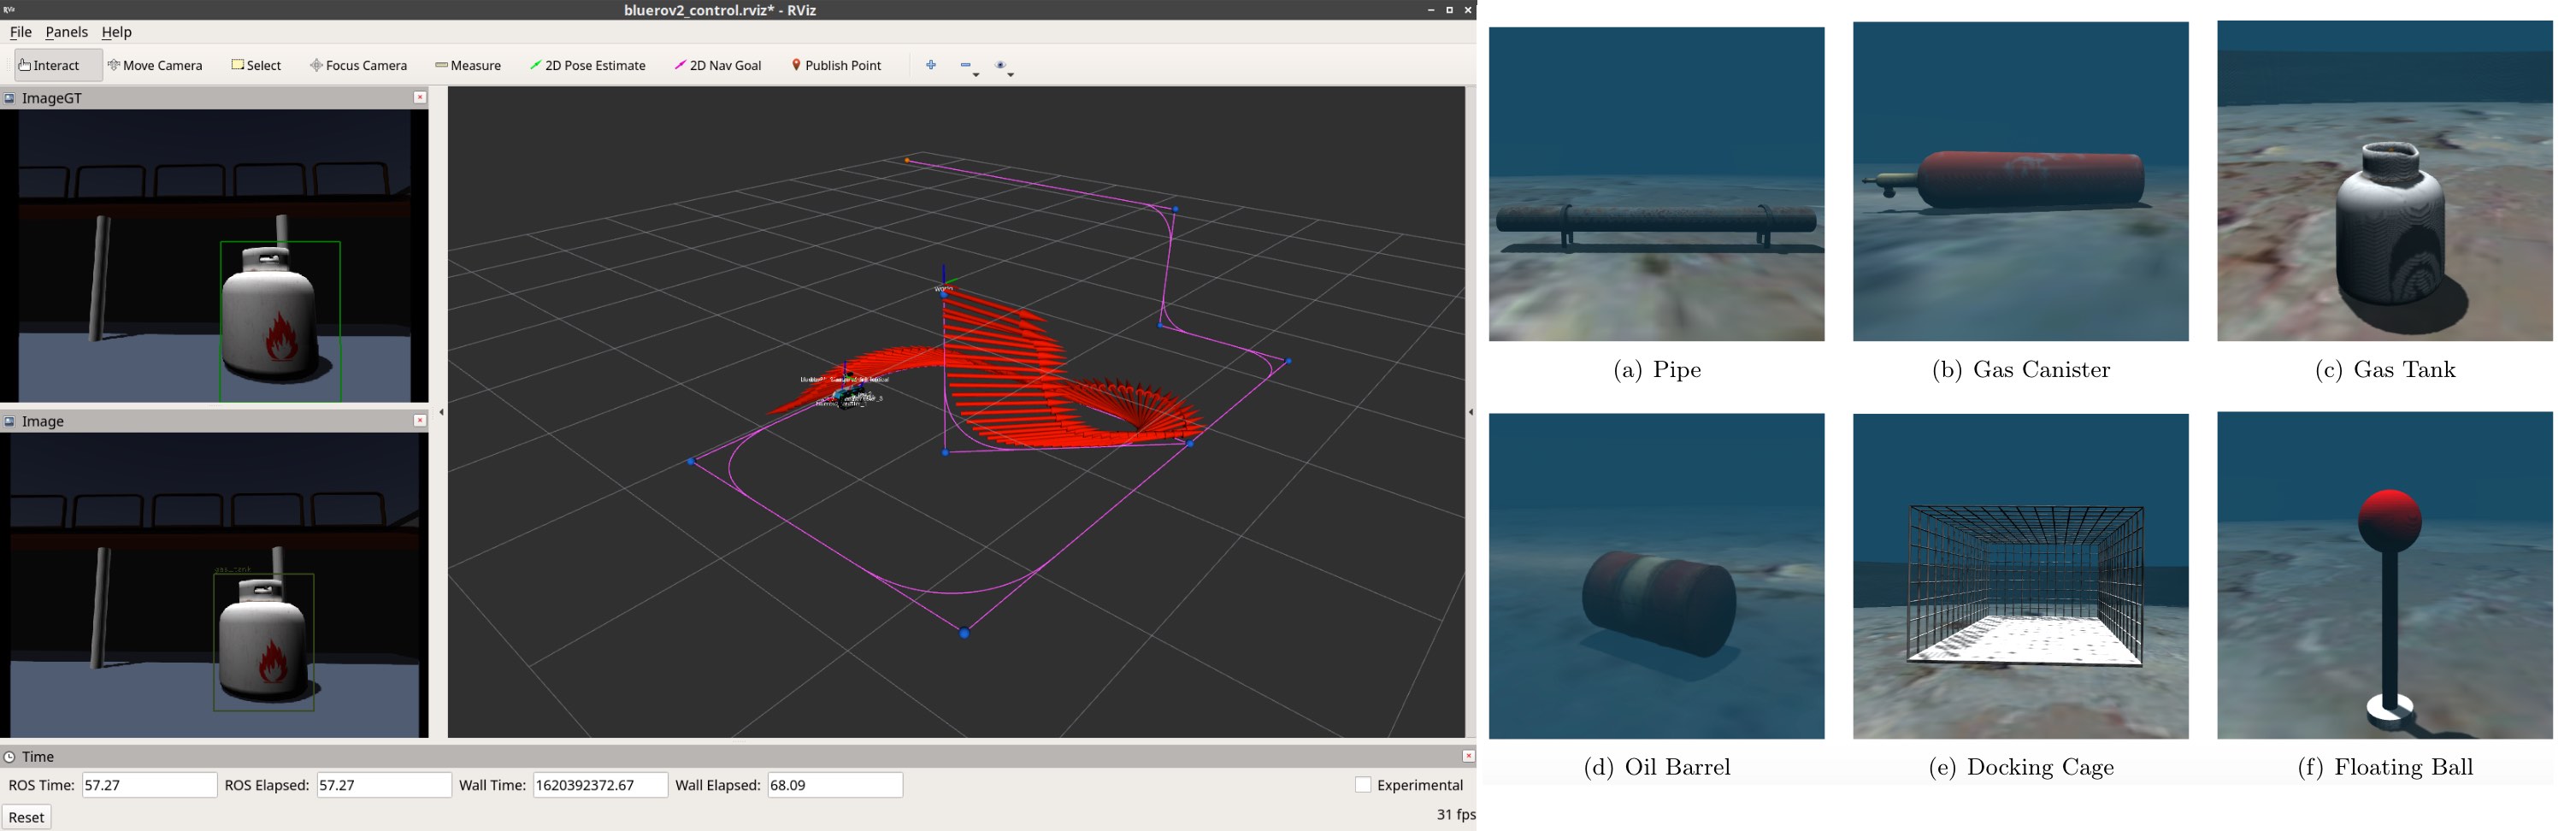Collapse left panel with arrow handle
This screenshot has height=831, width=2576.
click(441, 412)
